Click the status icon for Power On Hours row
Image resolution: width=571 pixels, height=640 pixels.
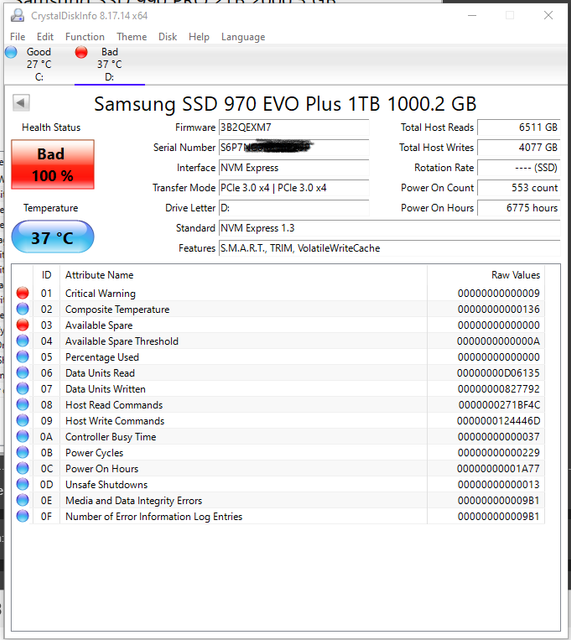(23, 468)
